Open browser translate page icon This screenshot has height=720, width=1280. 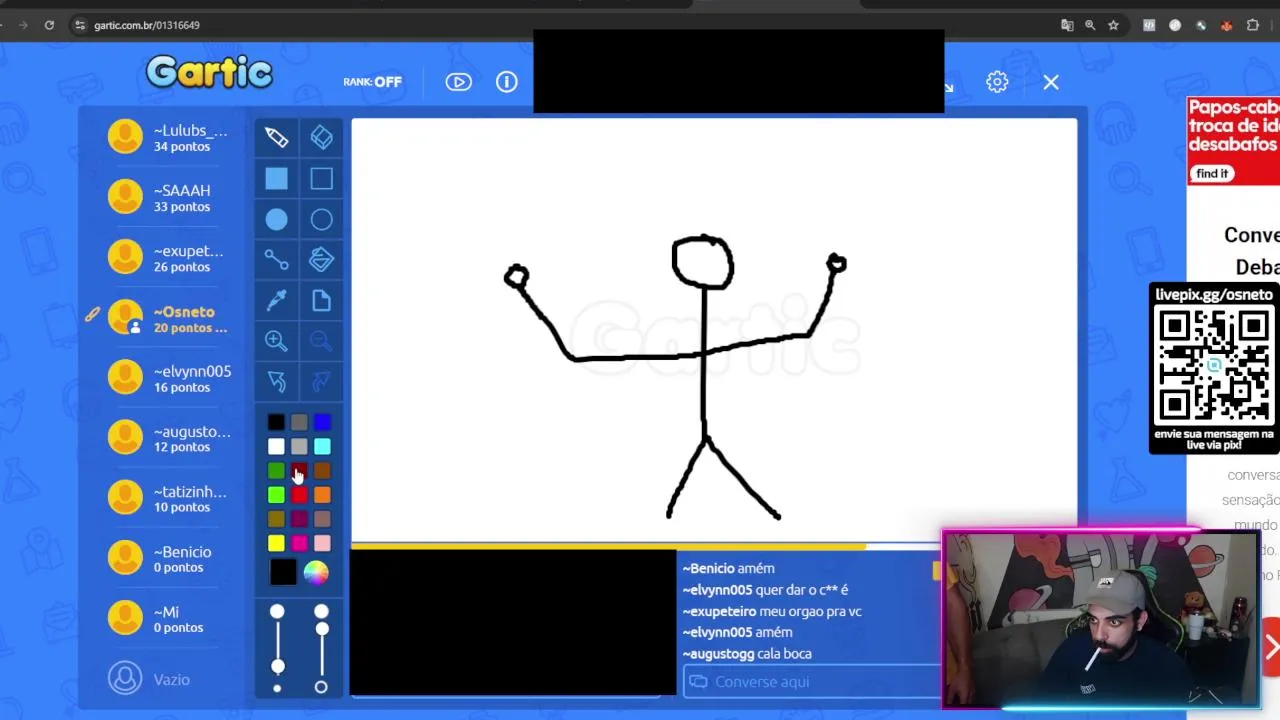tap(1067, 25)
